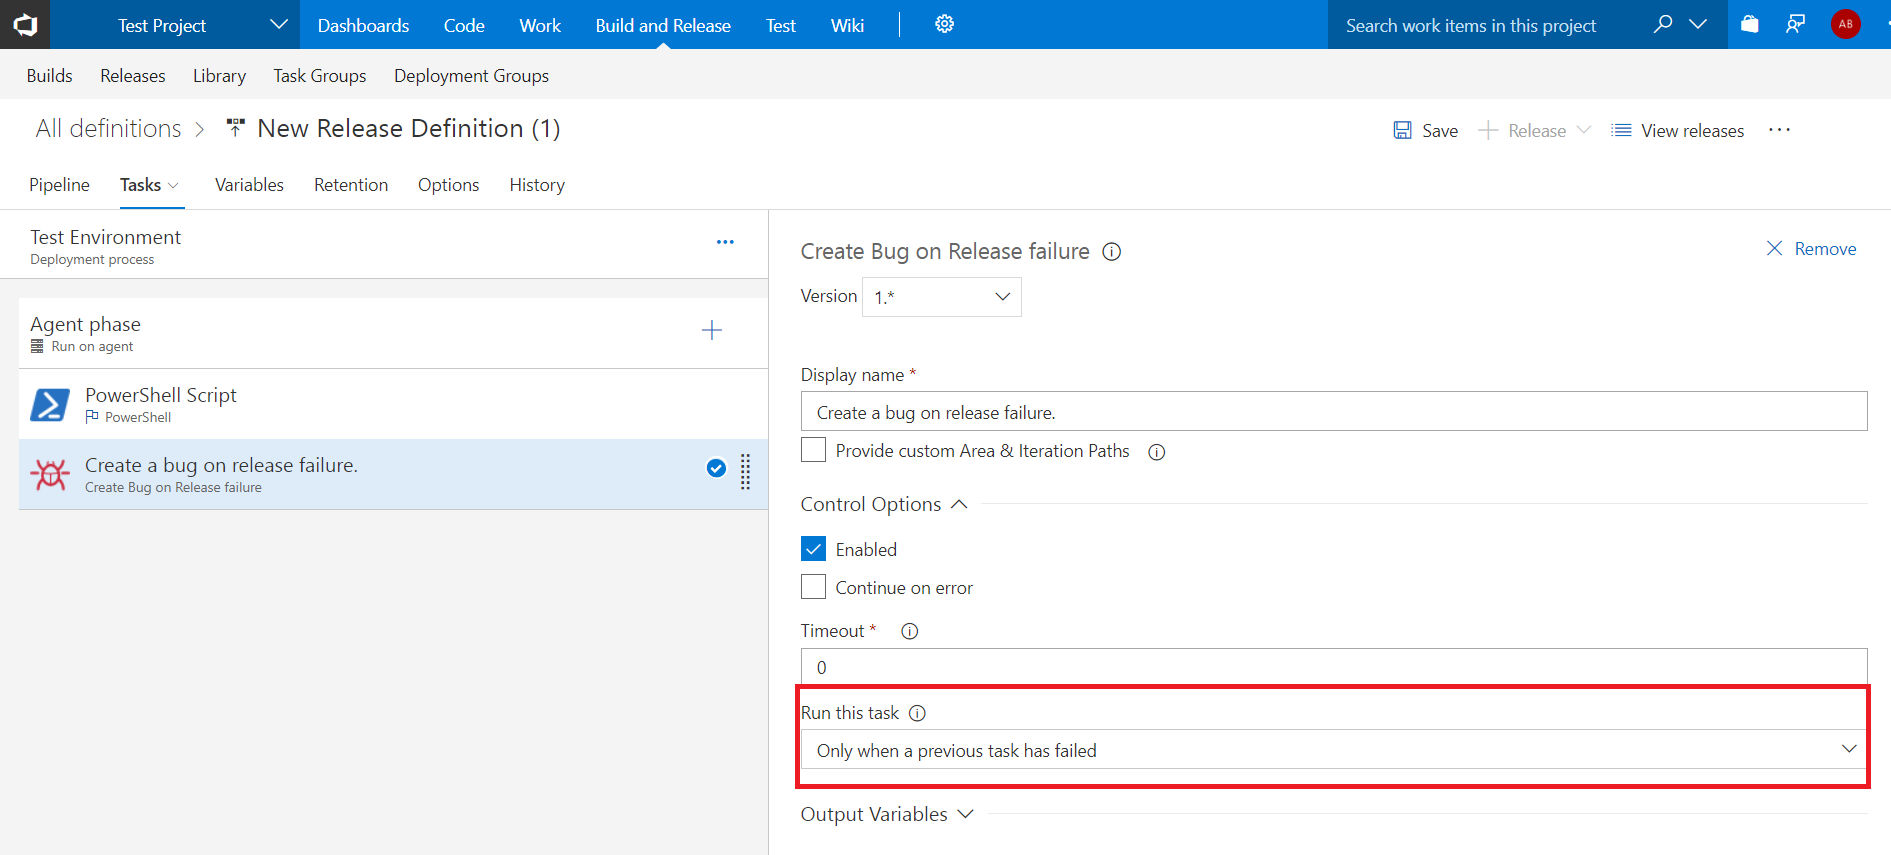Screen dimensions: 1891x855
Task: Toggle Provide custom Area & Iteration Paths
Action: pyautogui.click(x=813, y=450)
